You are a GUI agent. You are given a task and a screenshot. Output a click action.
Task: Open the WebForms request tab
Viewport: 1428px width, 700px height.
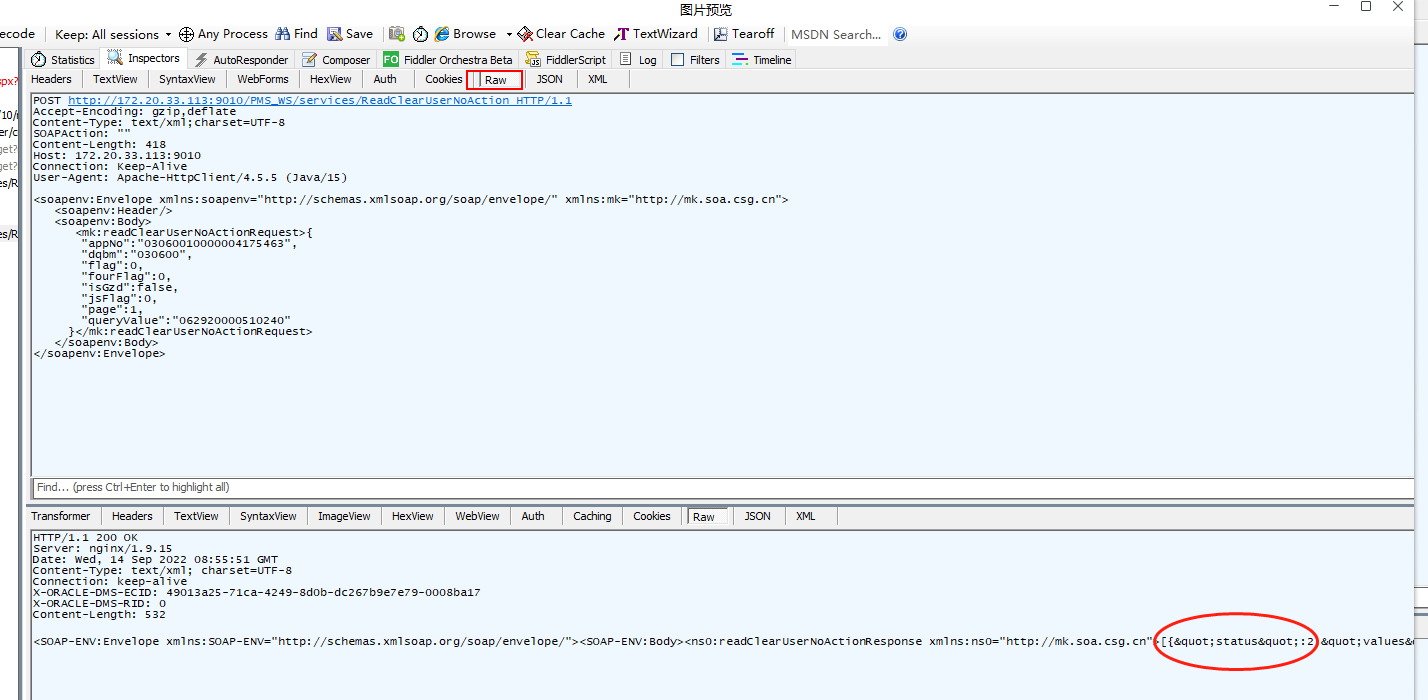click(x=263, y=79)
